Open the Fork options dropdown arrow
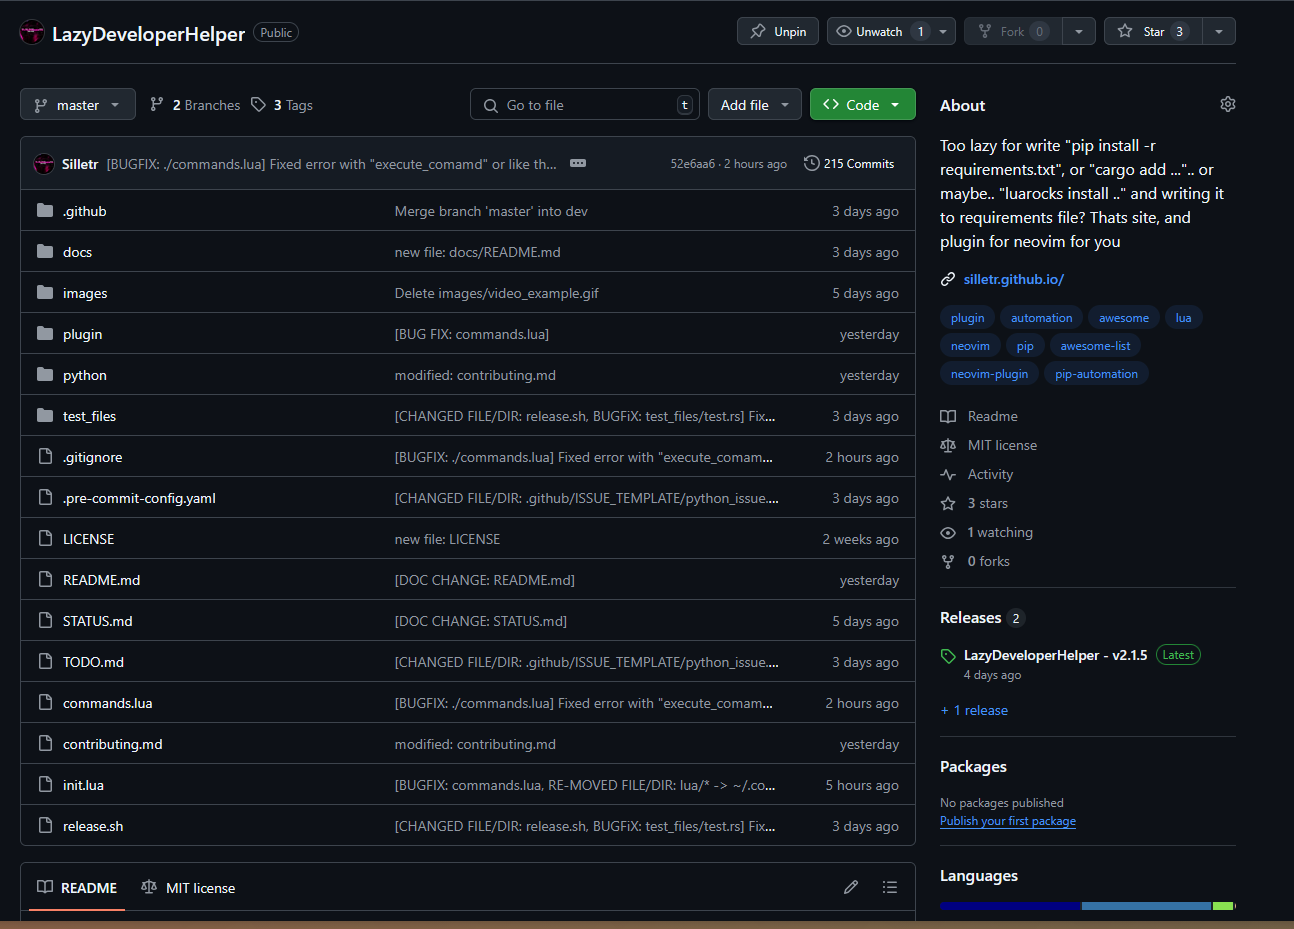The height and width of the screenshot is (929, 1294). pos(1079,31)
